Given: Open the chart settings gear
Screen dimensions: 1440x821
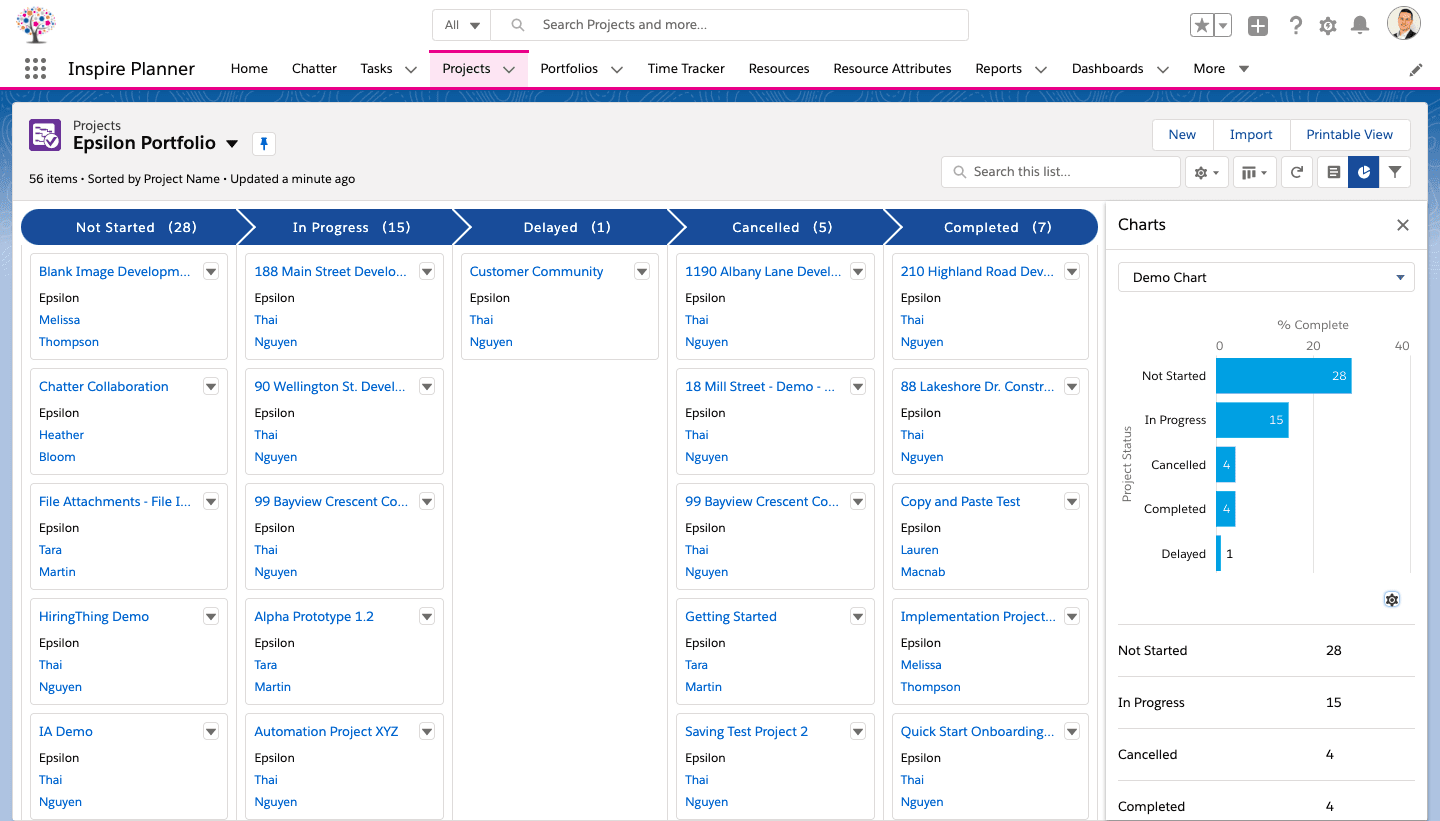Looking at the screenshot, I should [x=1392, y=600].
